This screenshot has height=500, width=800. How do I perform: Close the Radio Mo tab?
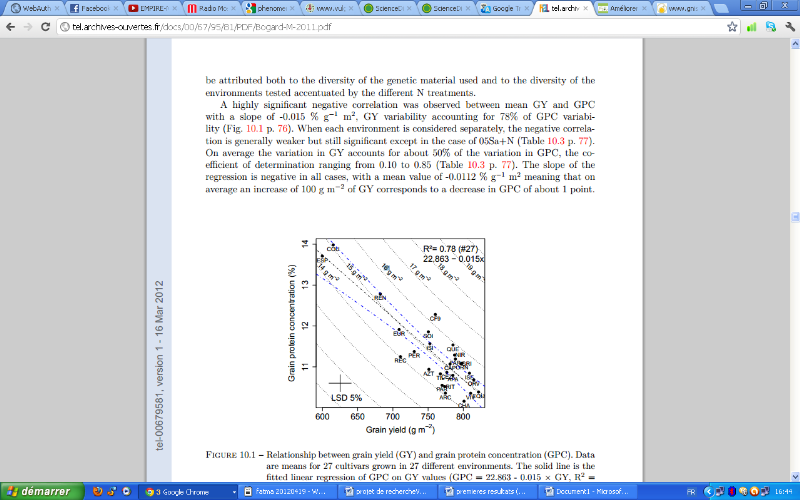(234, 8)
